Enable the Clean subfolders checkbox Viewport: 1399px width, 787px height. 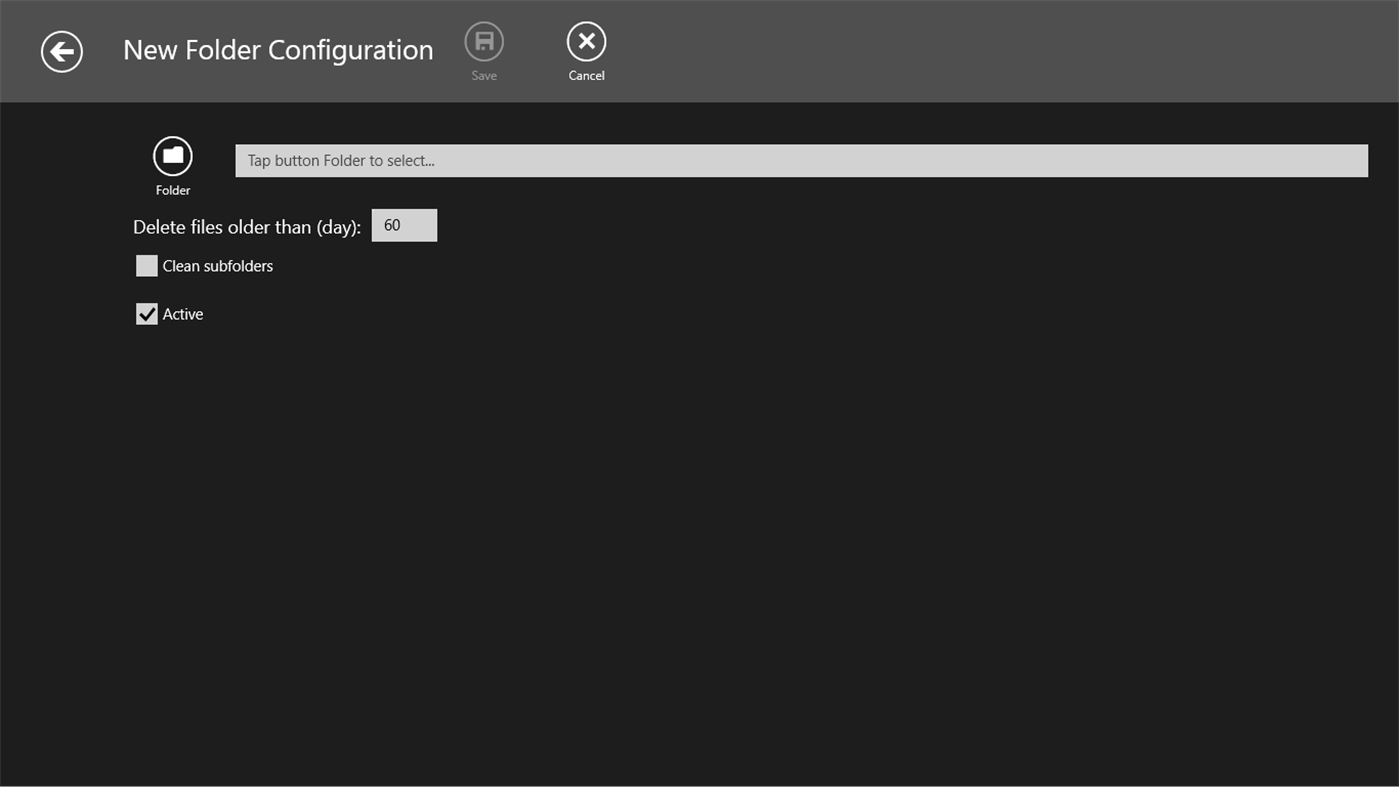(x=147, y=265)
